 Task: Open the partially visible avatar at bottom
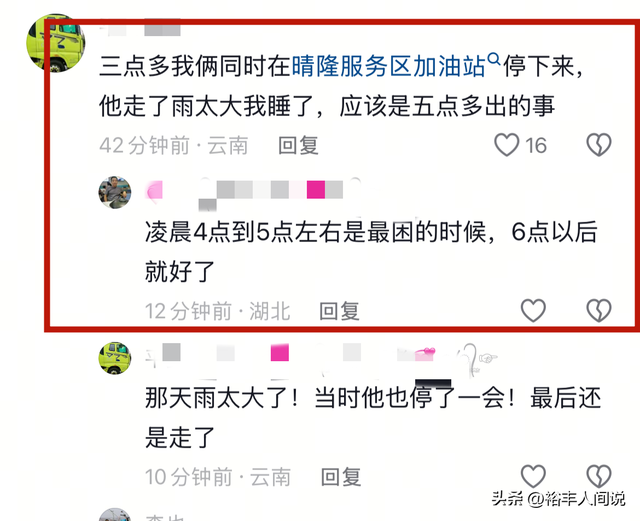[x=115, y=514]
